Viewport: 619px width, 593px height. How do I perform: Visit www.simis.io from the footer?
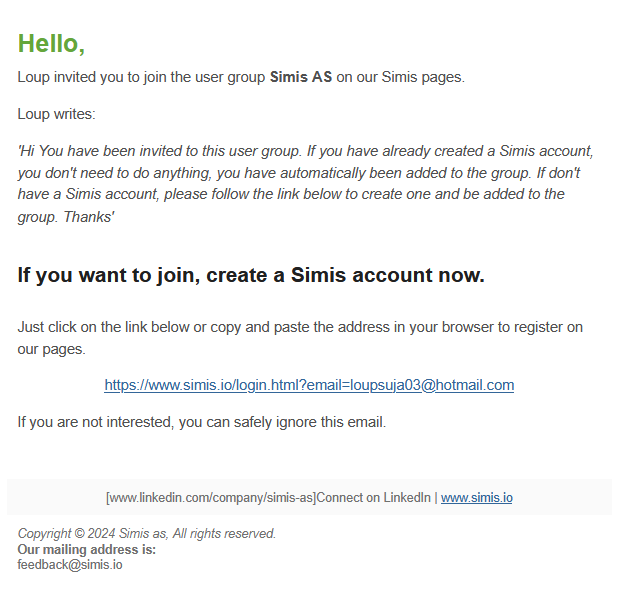click(x=476, y=497)
